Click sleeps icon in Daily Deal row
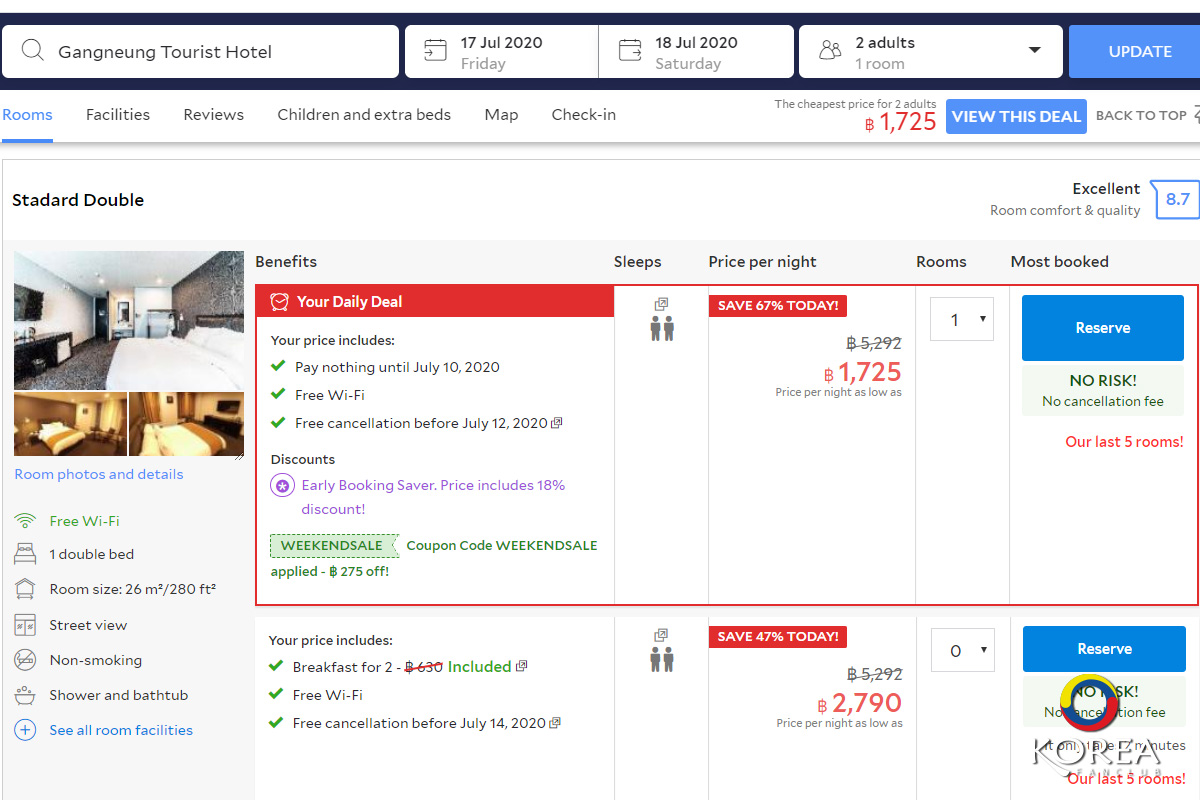 click(661, 320)
